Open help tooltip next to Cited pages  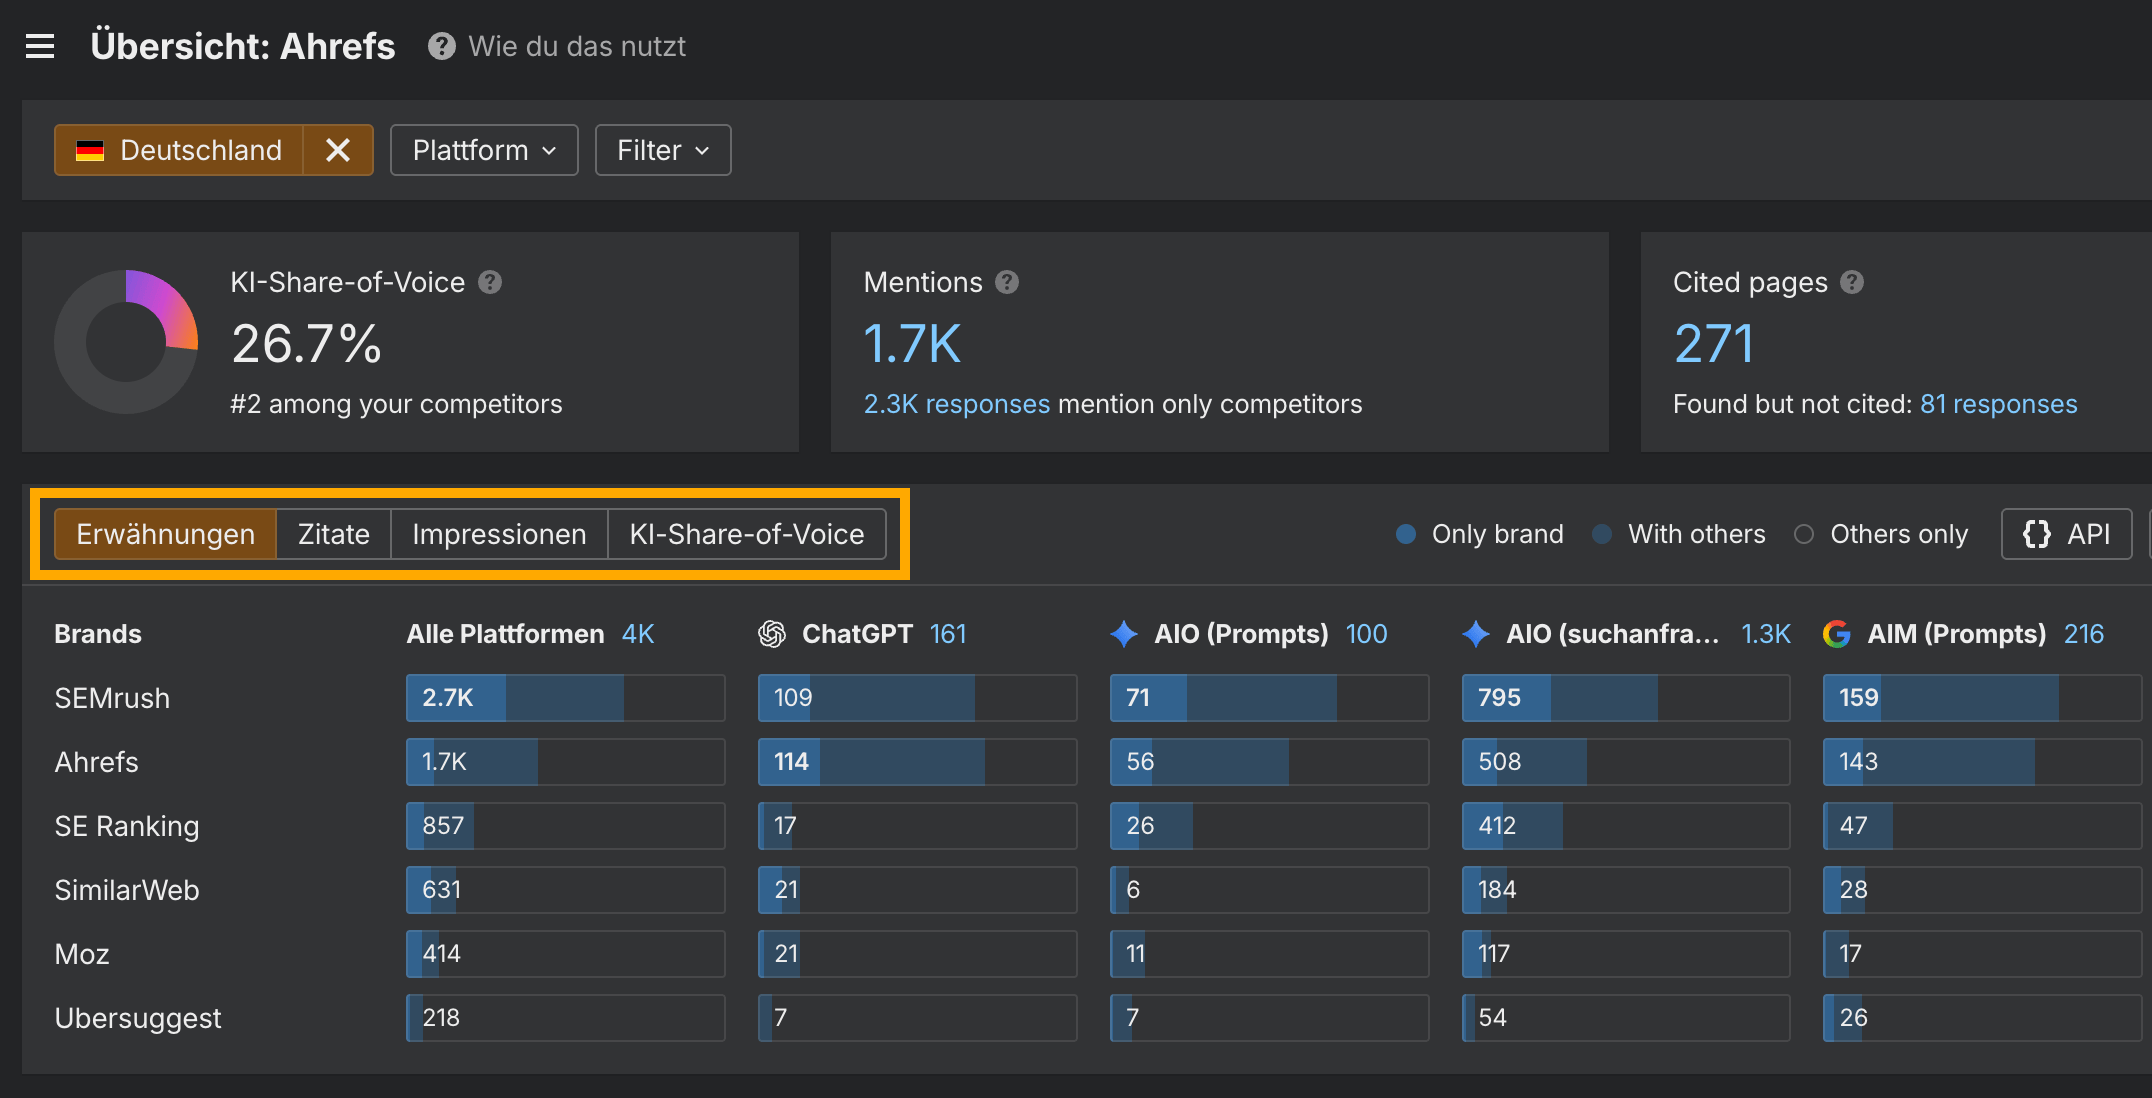[1852, 282]
